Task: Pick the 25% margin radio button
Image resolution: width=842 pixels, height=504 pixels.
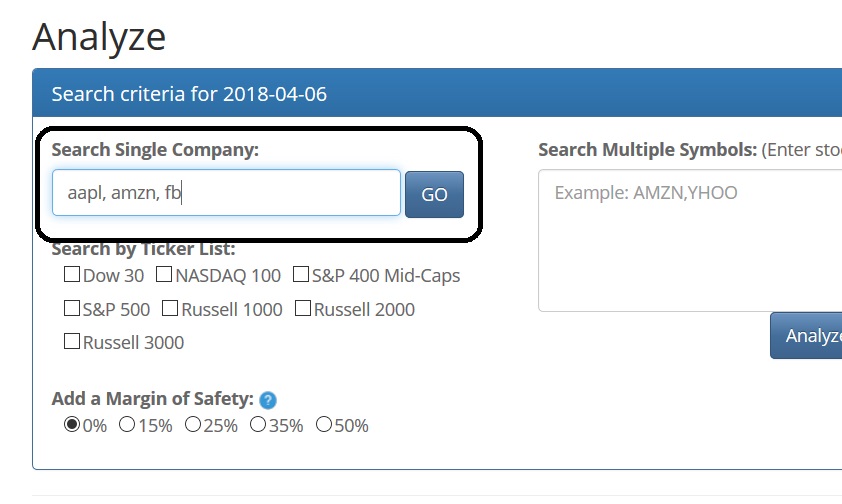Action: (x=193, y=425)
